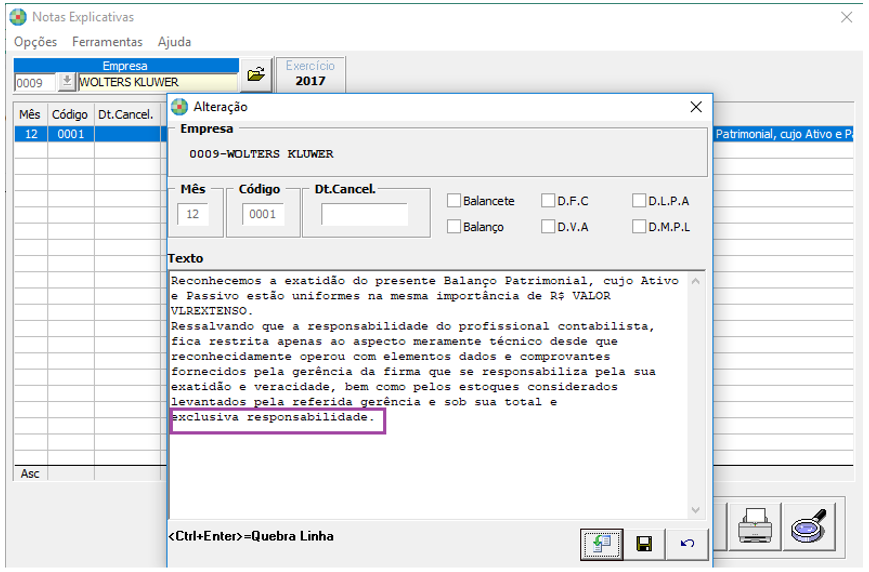869x572 pixels.
Task: Check the D.L.P.A option
Action: click(639, 201)
